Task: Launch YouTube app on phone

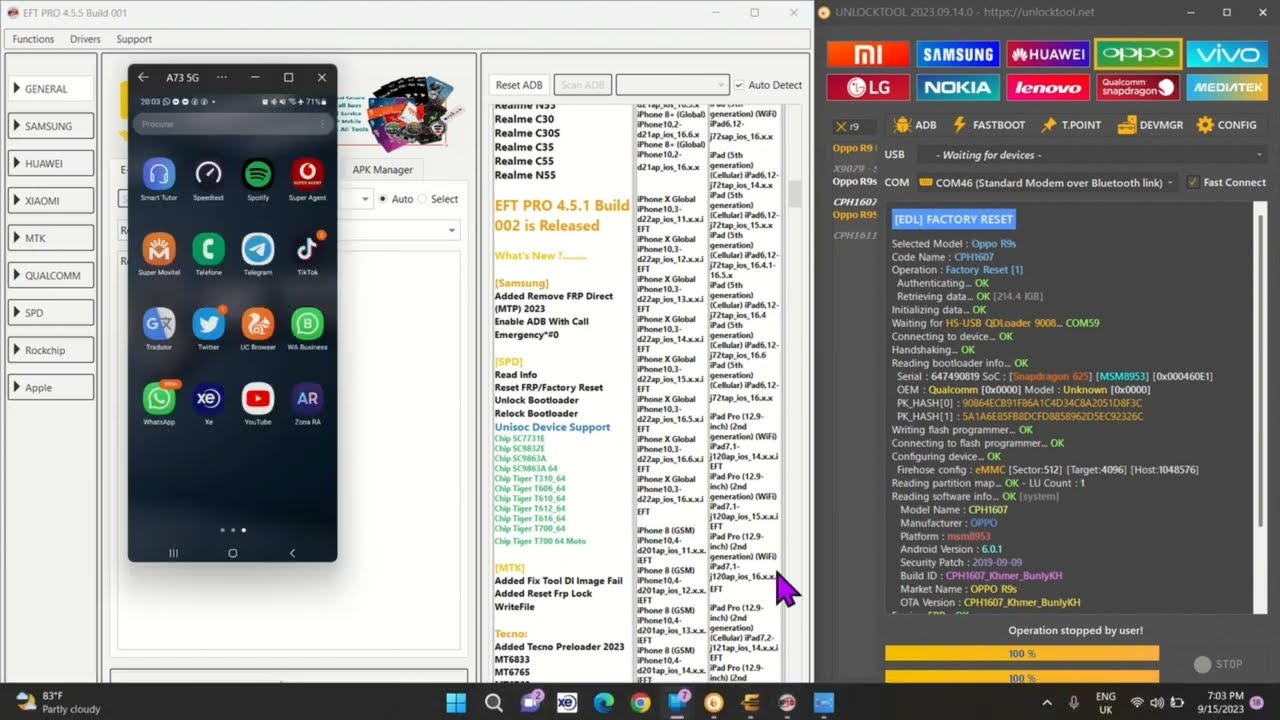Action: 258,398
